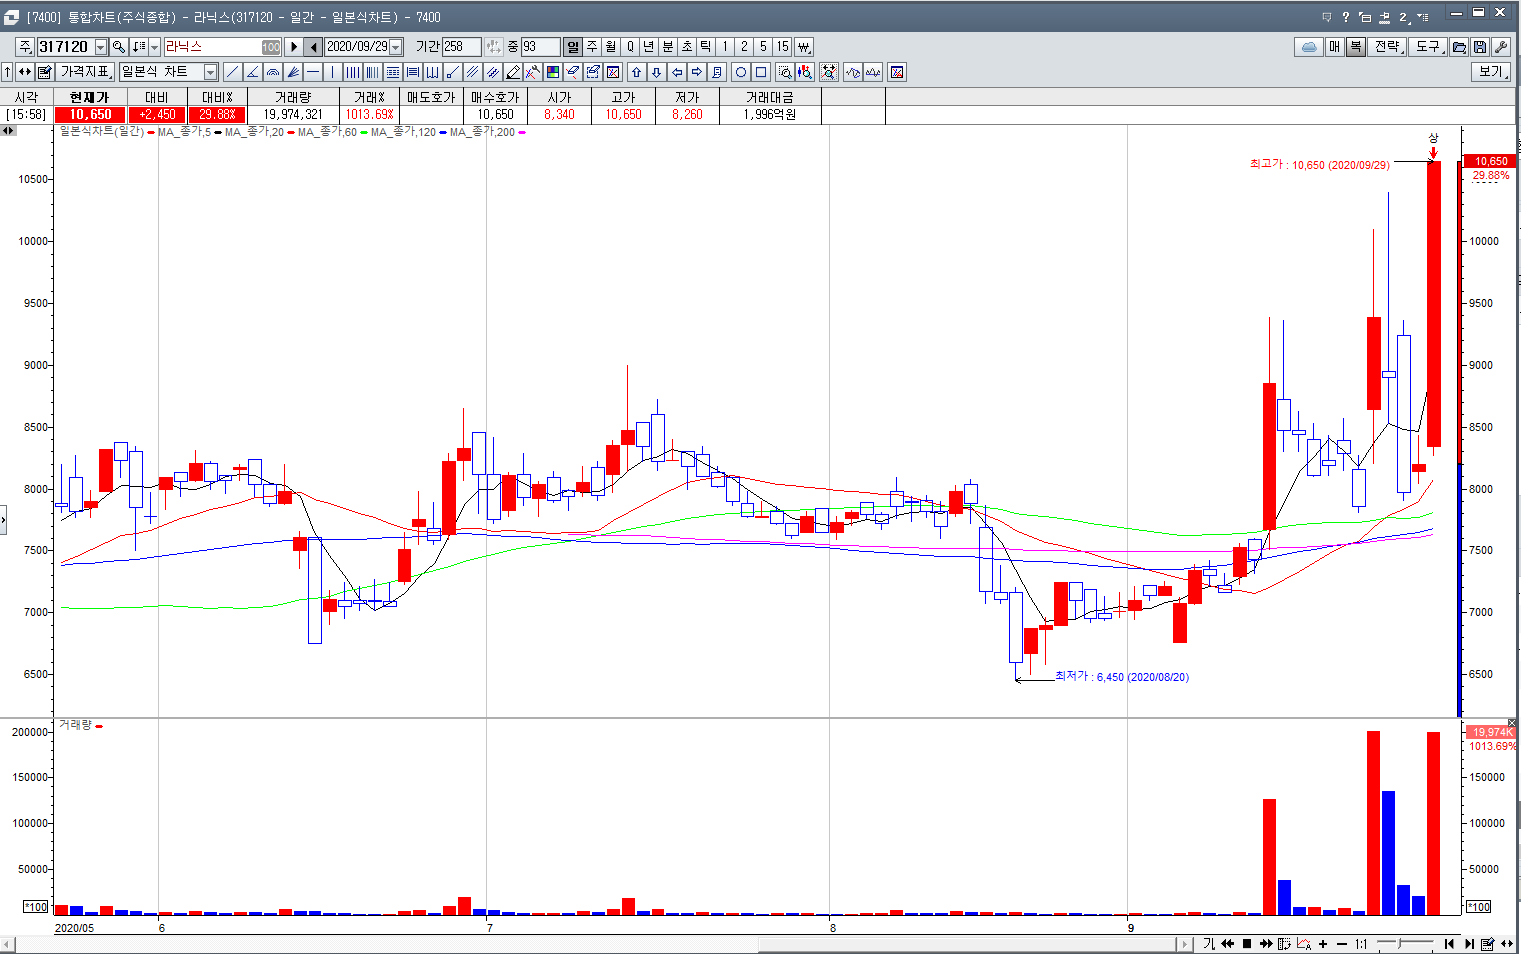Click the next stock play arrow button

click(x=294, y=47)
